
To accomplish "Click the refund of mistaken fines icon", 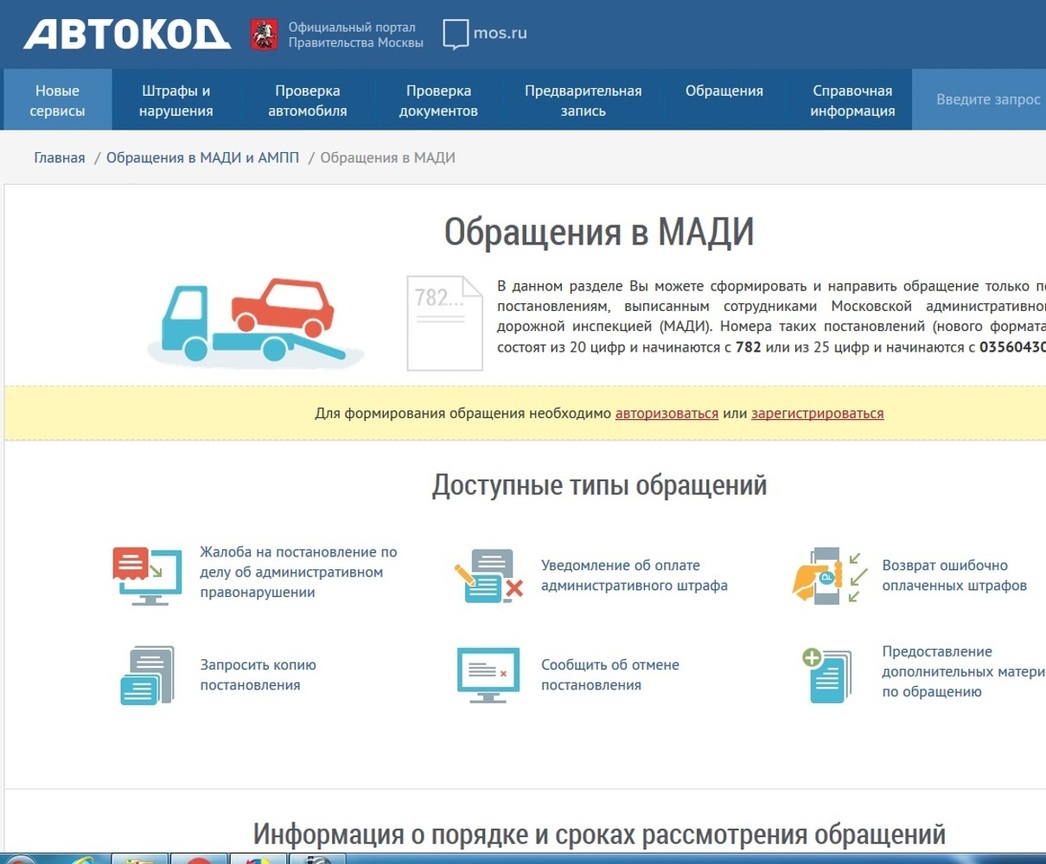I will (x=829, y=575).
